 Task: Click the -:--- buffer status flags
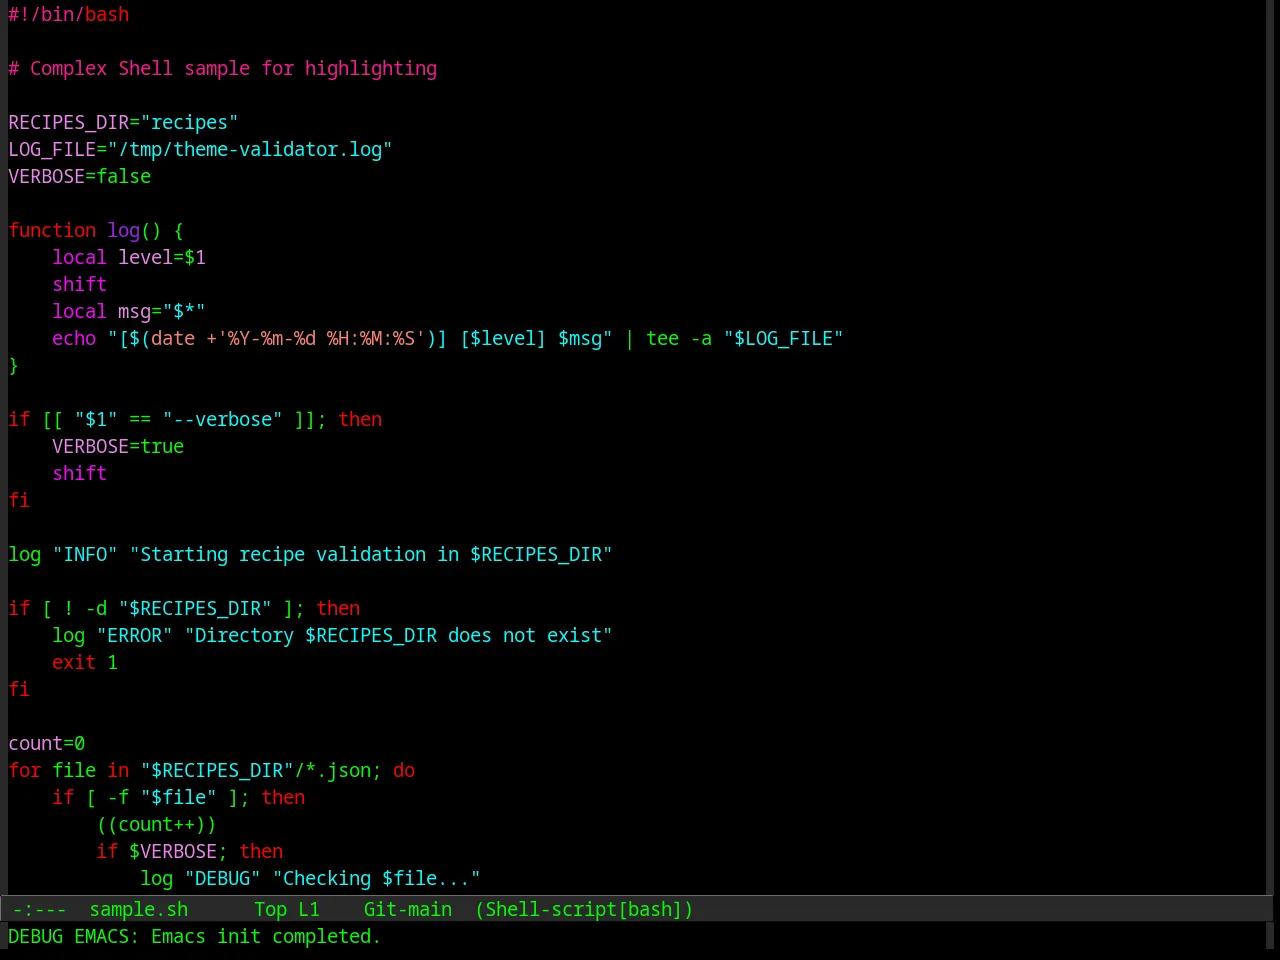39,909
